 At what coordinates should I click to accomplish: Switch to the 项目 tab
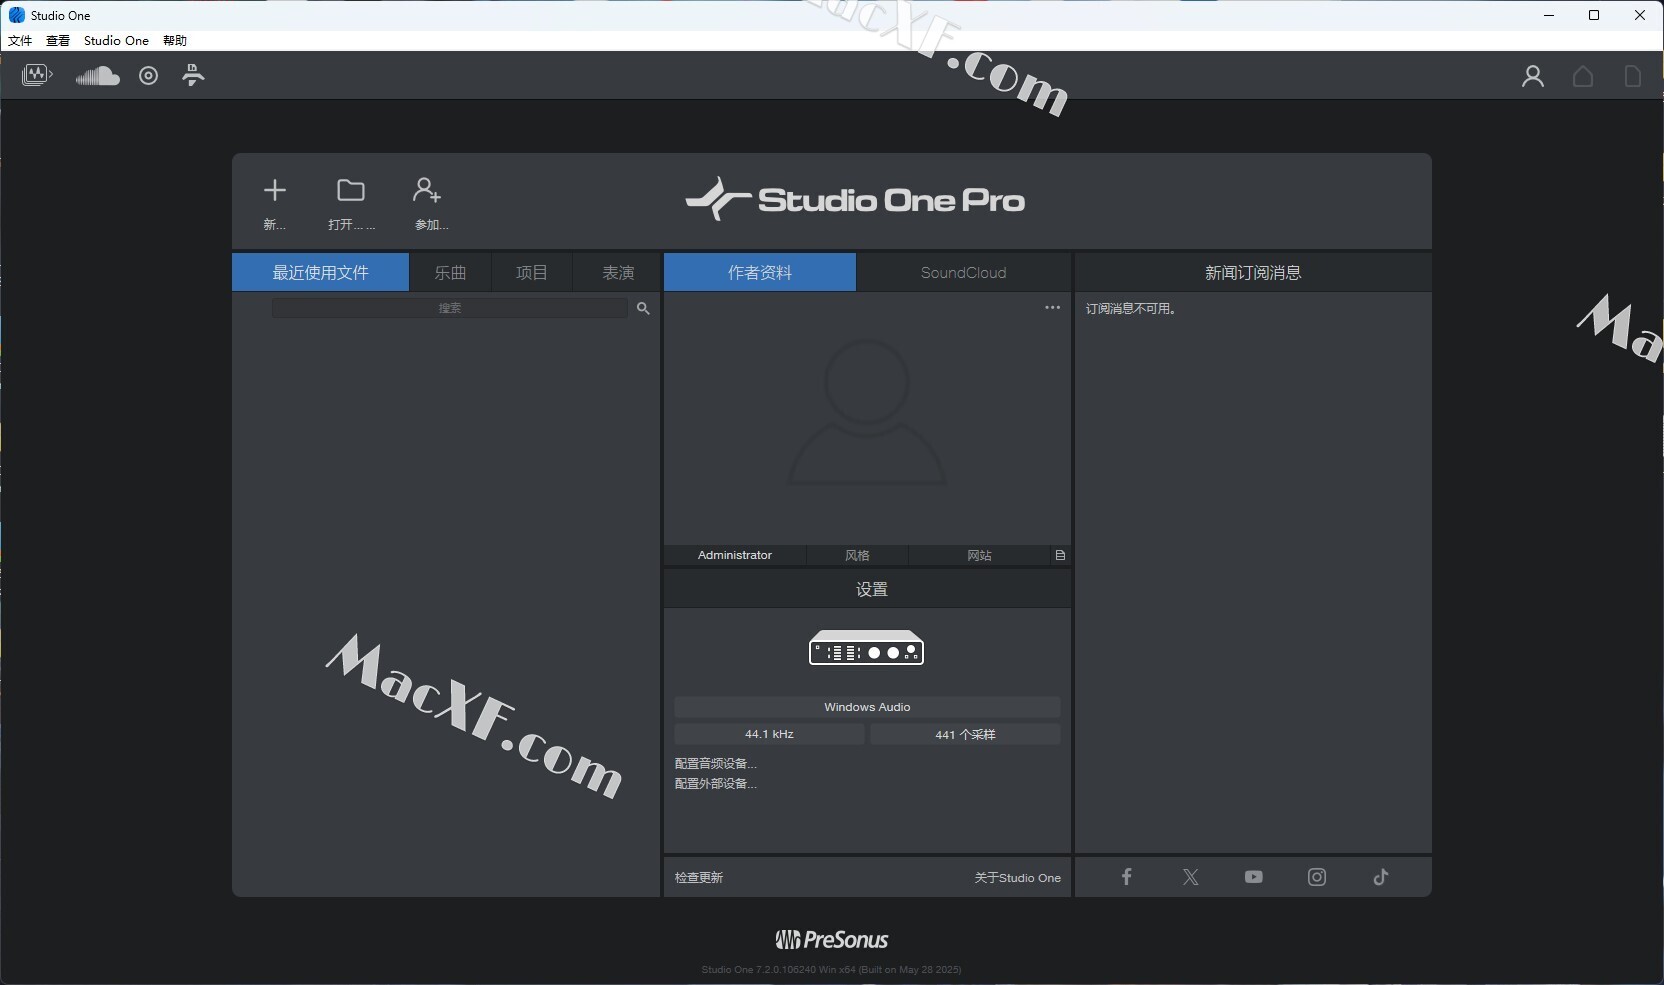click(x=532, y=272)
